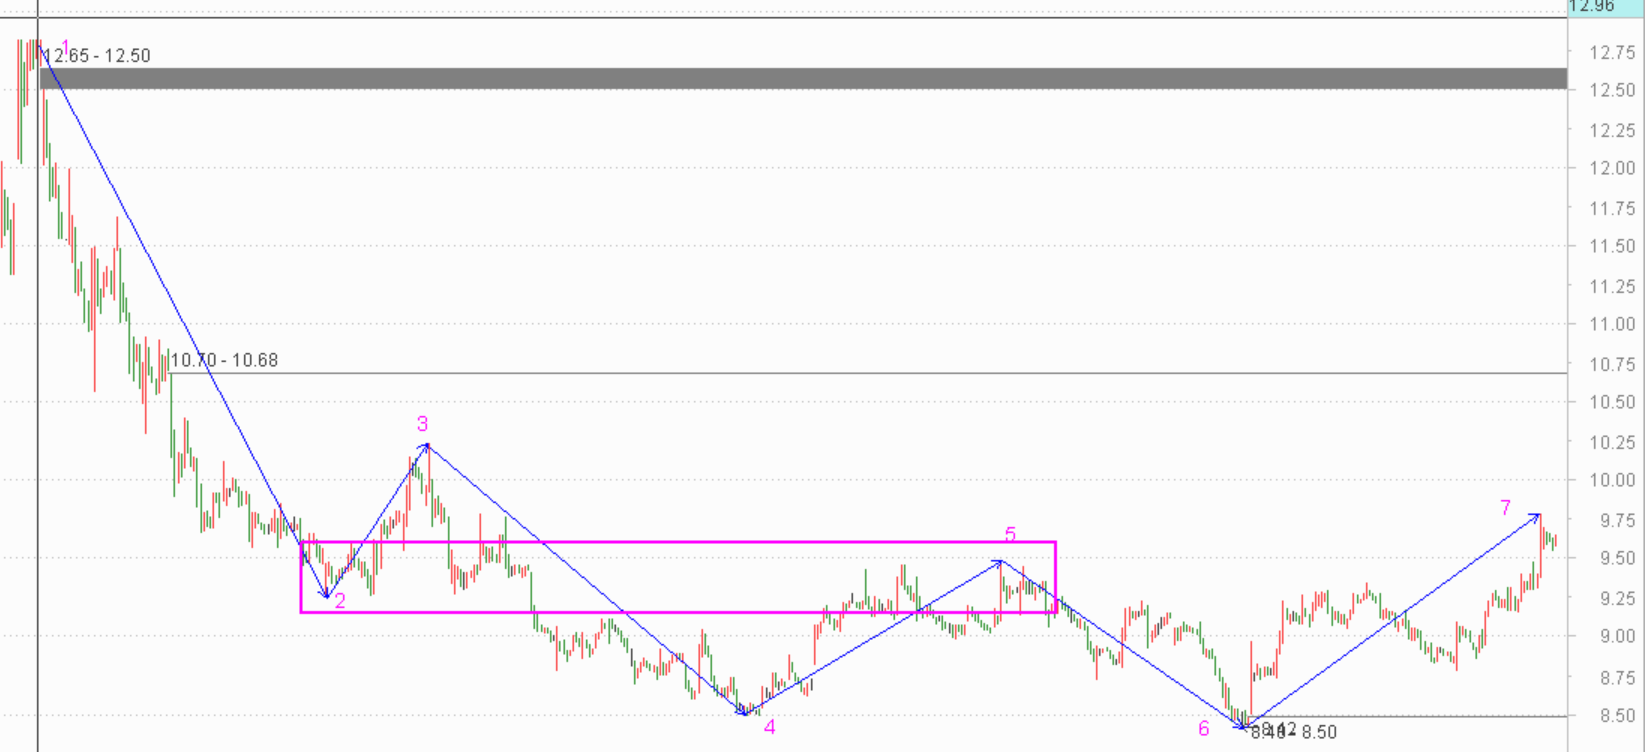This screenshot has height=752, width=1645.
Task: Click the 12.75 price axis label
Action: (x=1612, y=54)
